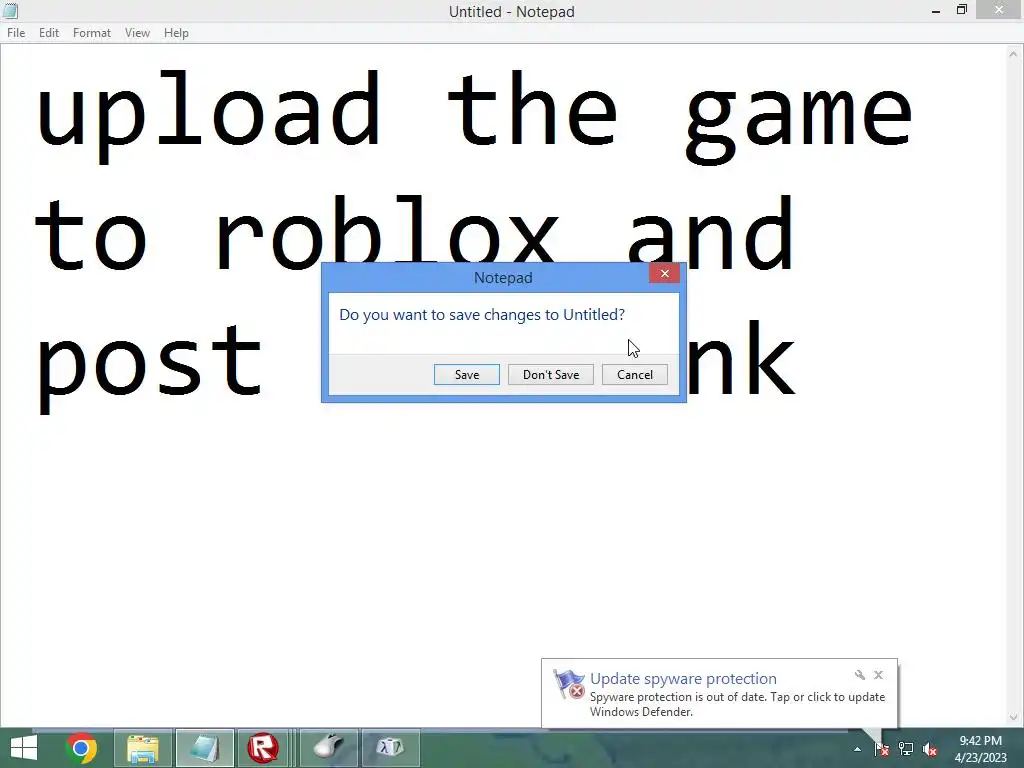1024x768 pixels.
Task: Click the "Do you want to save changes" message
Action: click(482, 315)
